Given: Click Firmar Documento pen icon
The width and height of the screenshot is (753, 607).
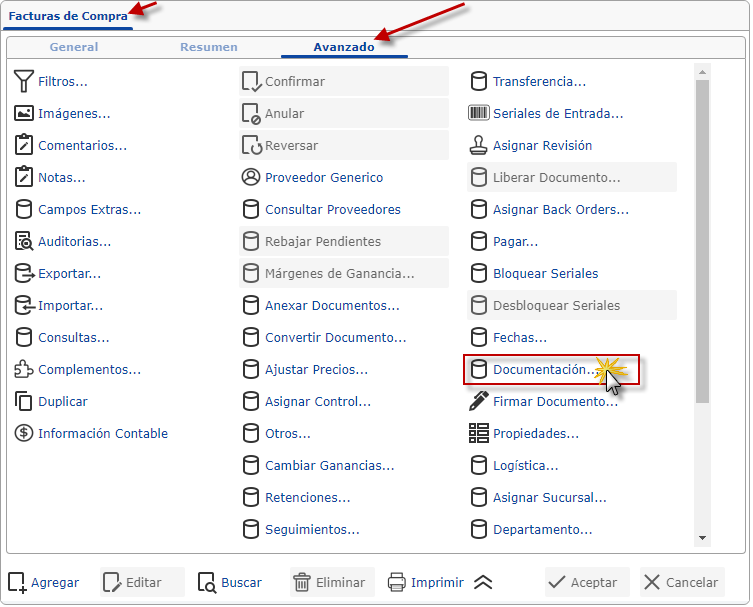Looking at the screenshot, I should pos(478,401).
